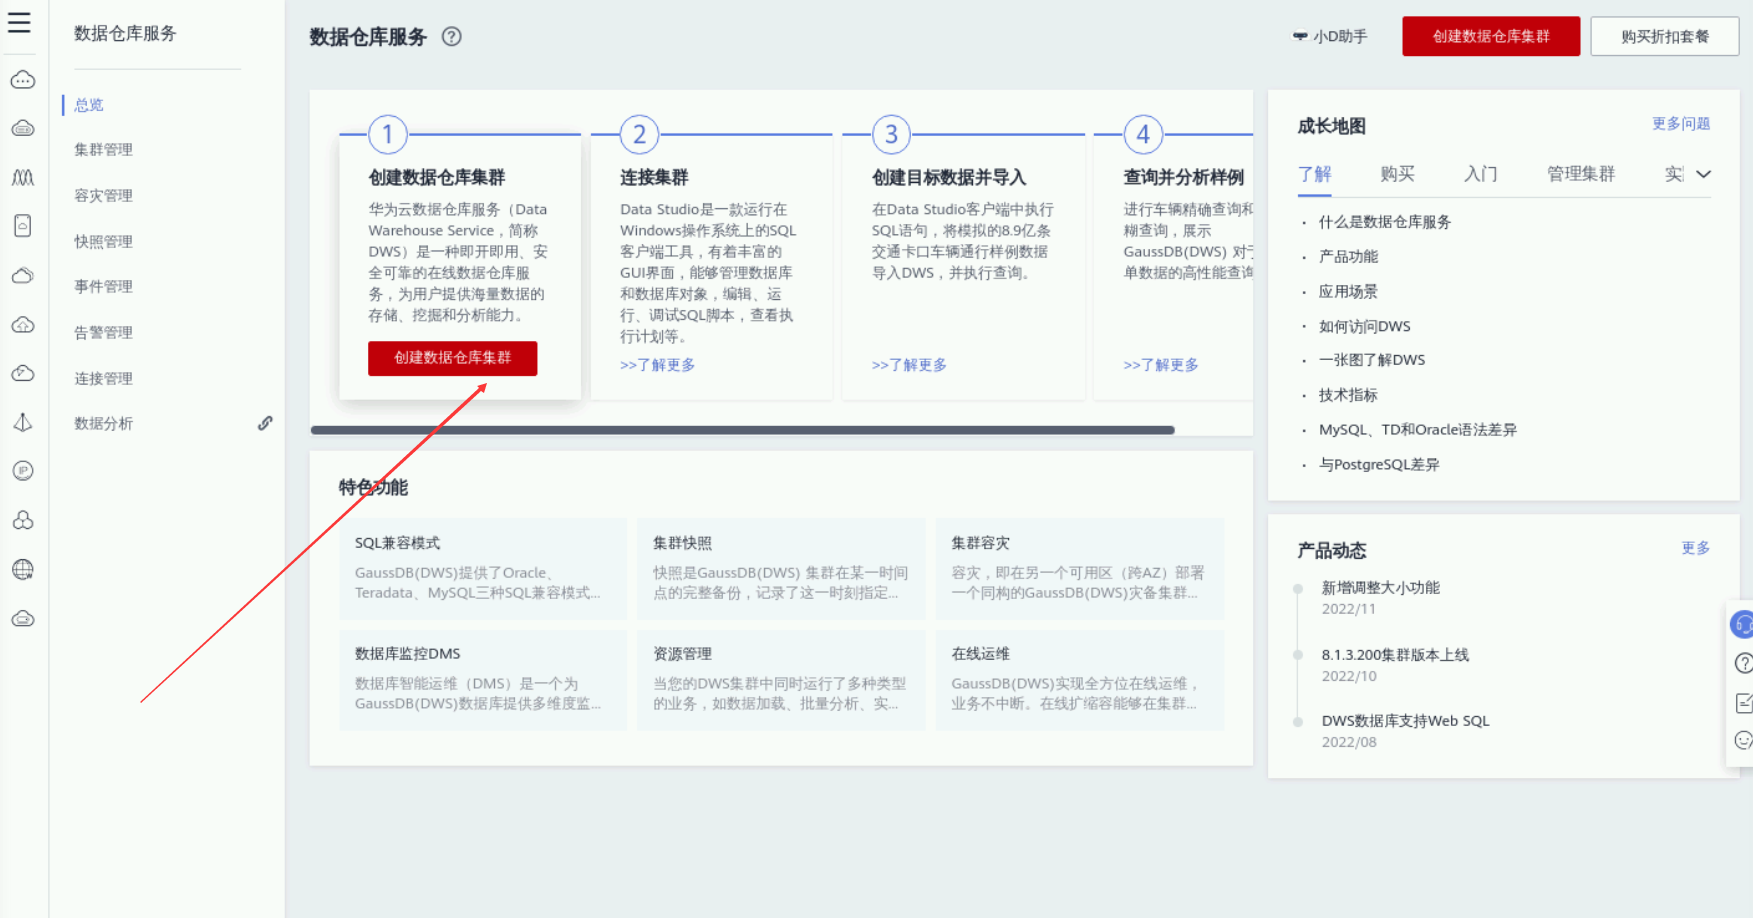The image size is (1753, 918).
Task: Open the 更多问题 link
Action: coord(1681,124)
